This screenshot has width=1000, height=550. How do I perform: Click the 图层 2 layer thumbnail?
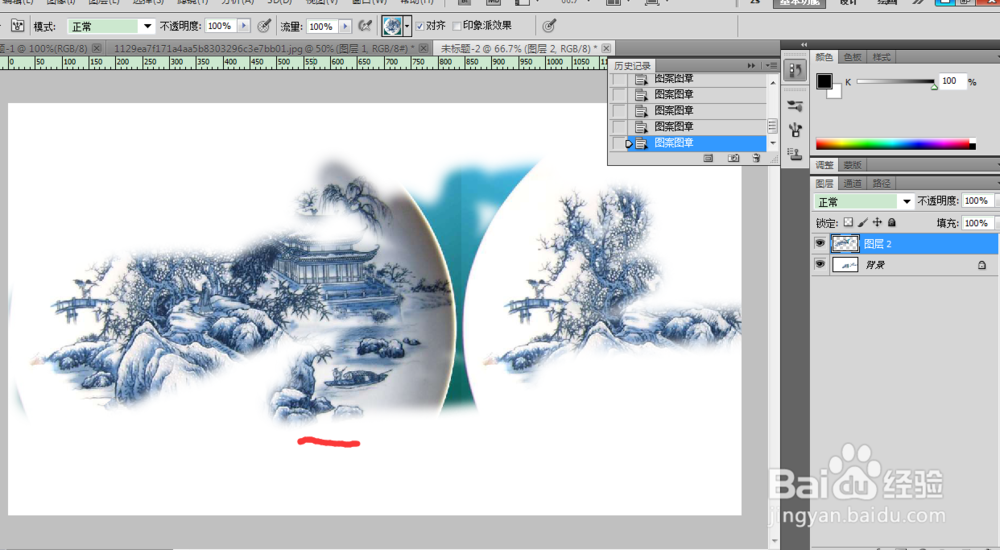(845, 243)
